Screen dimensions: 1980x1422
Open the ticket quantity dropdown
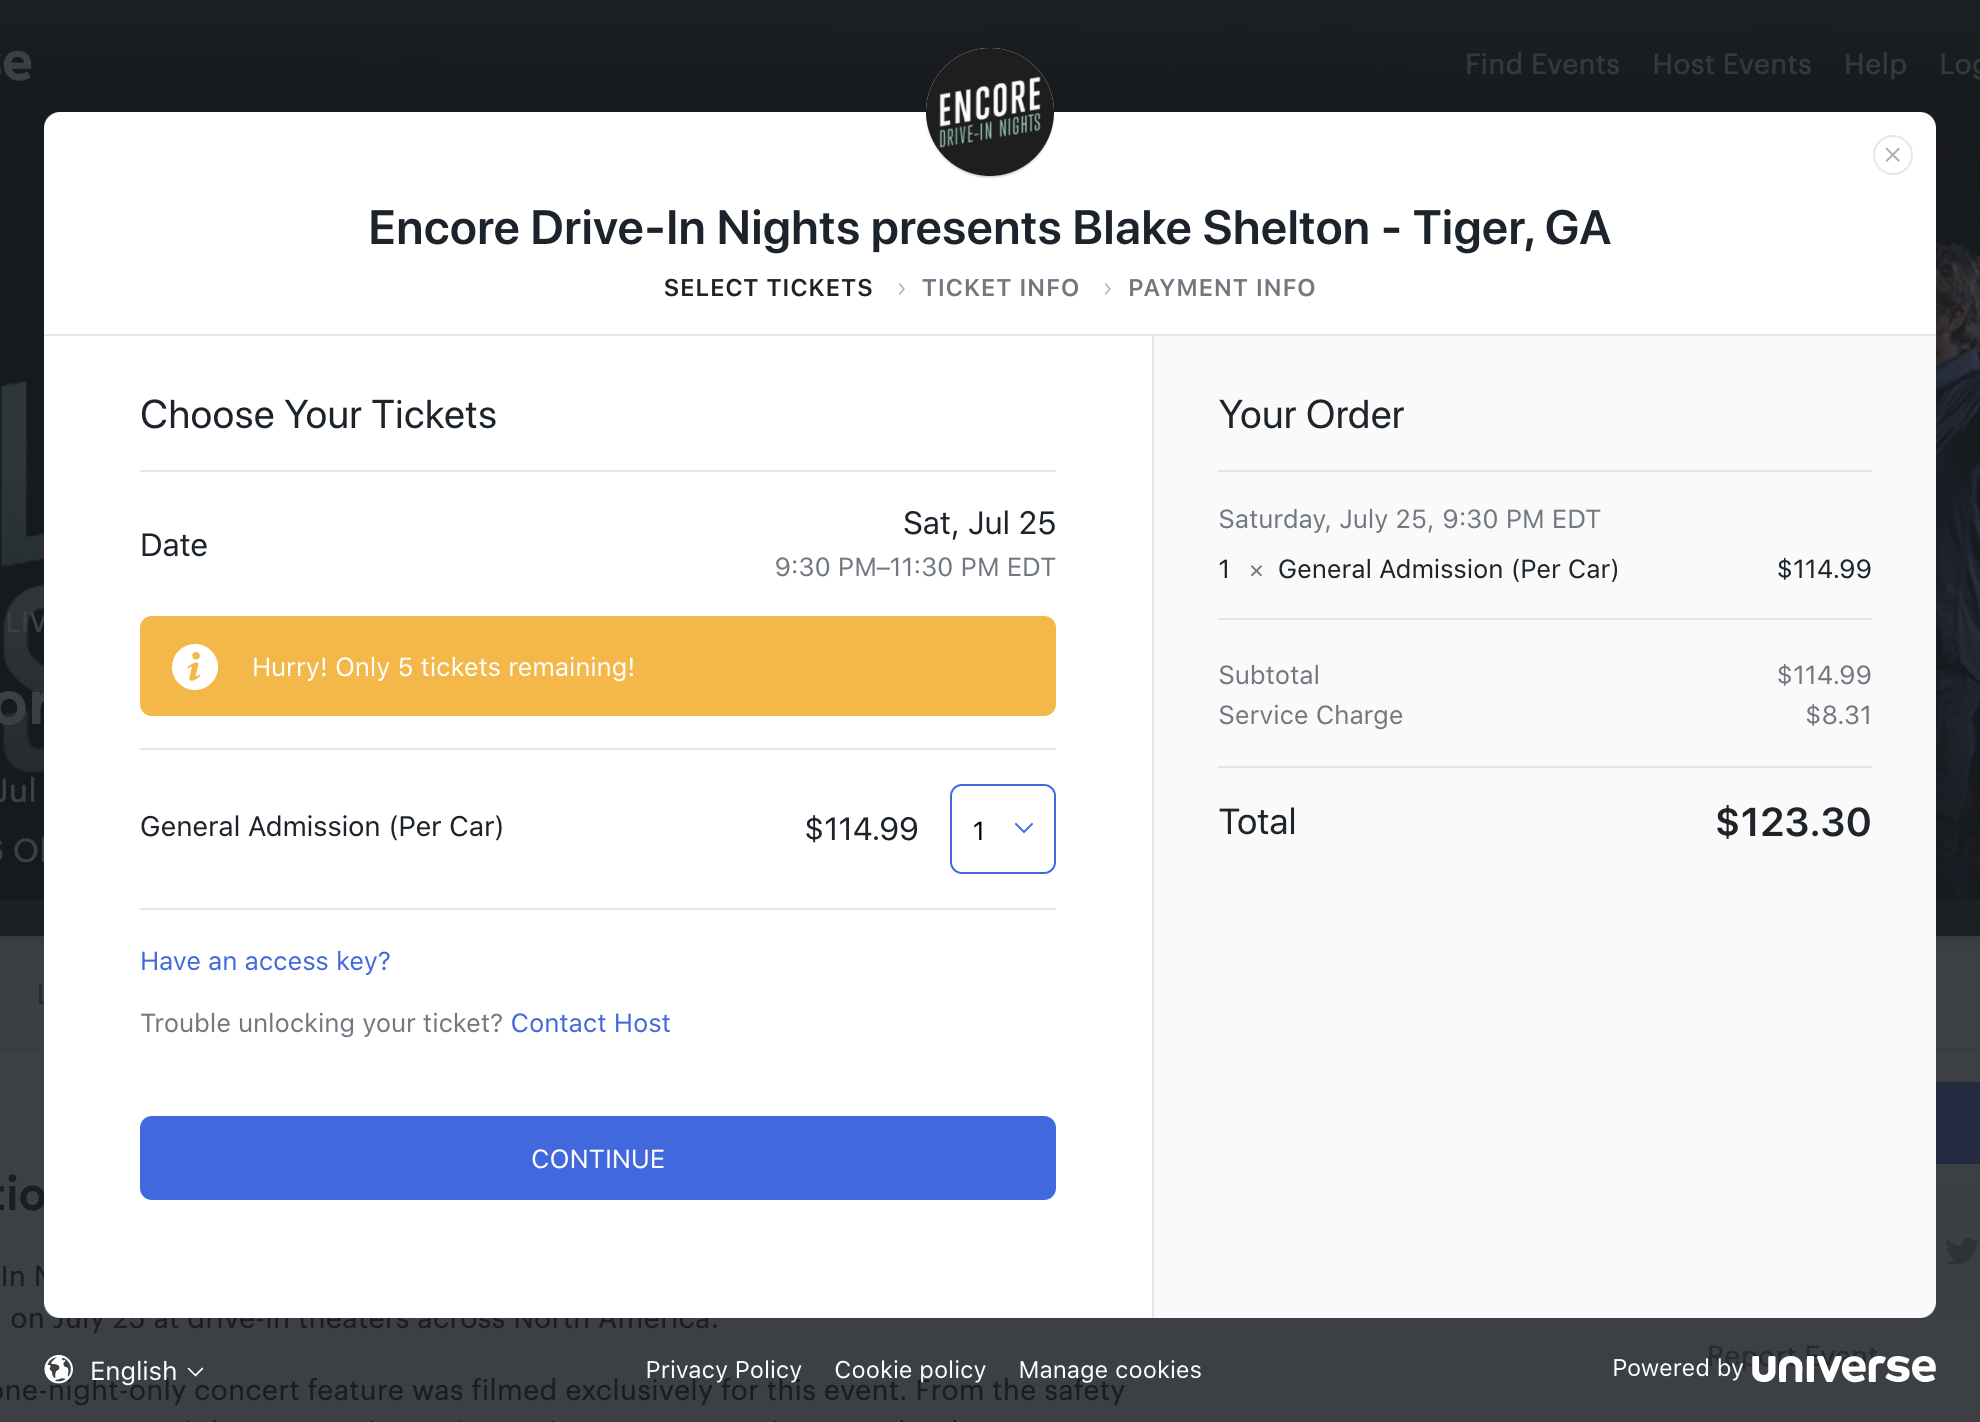click(1002, 829)
